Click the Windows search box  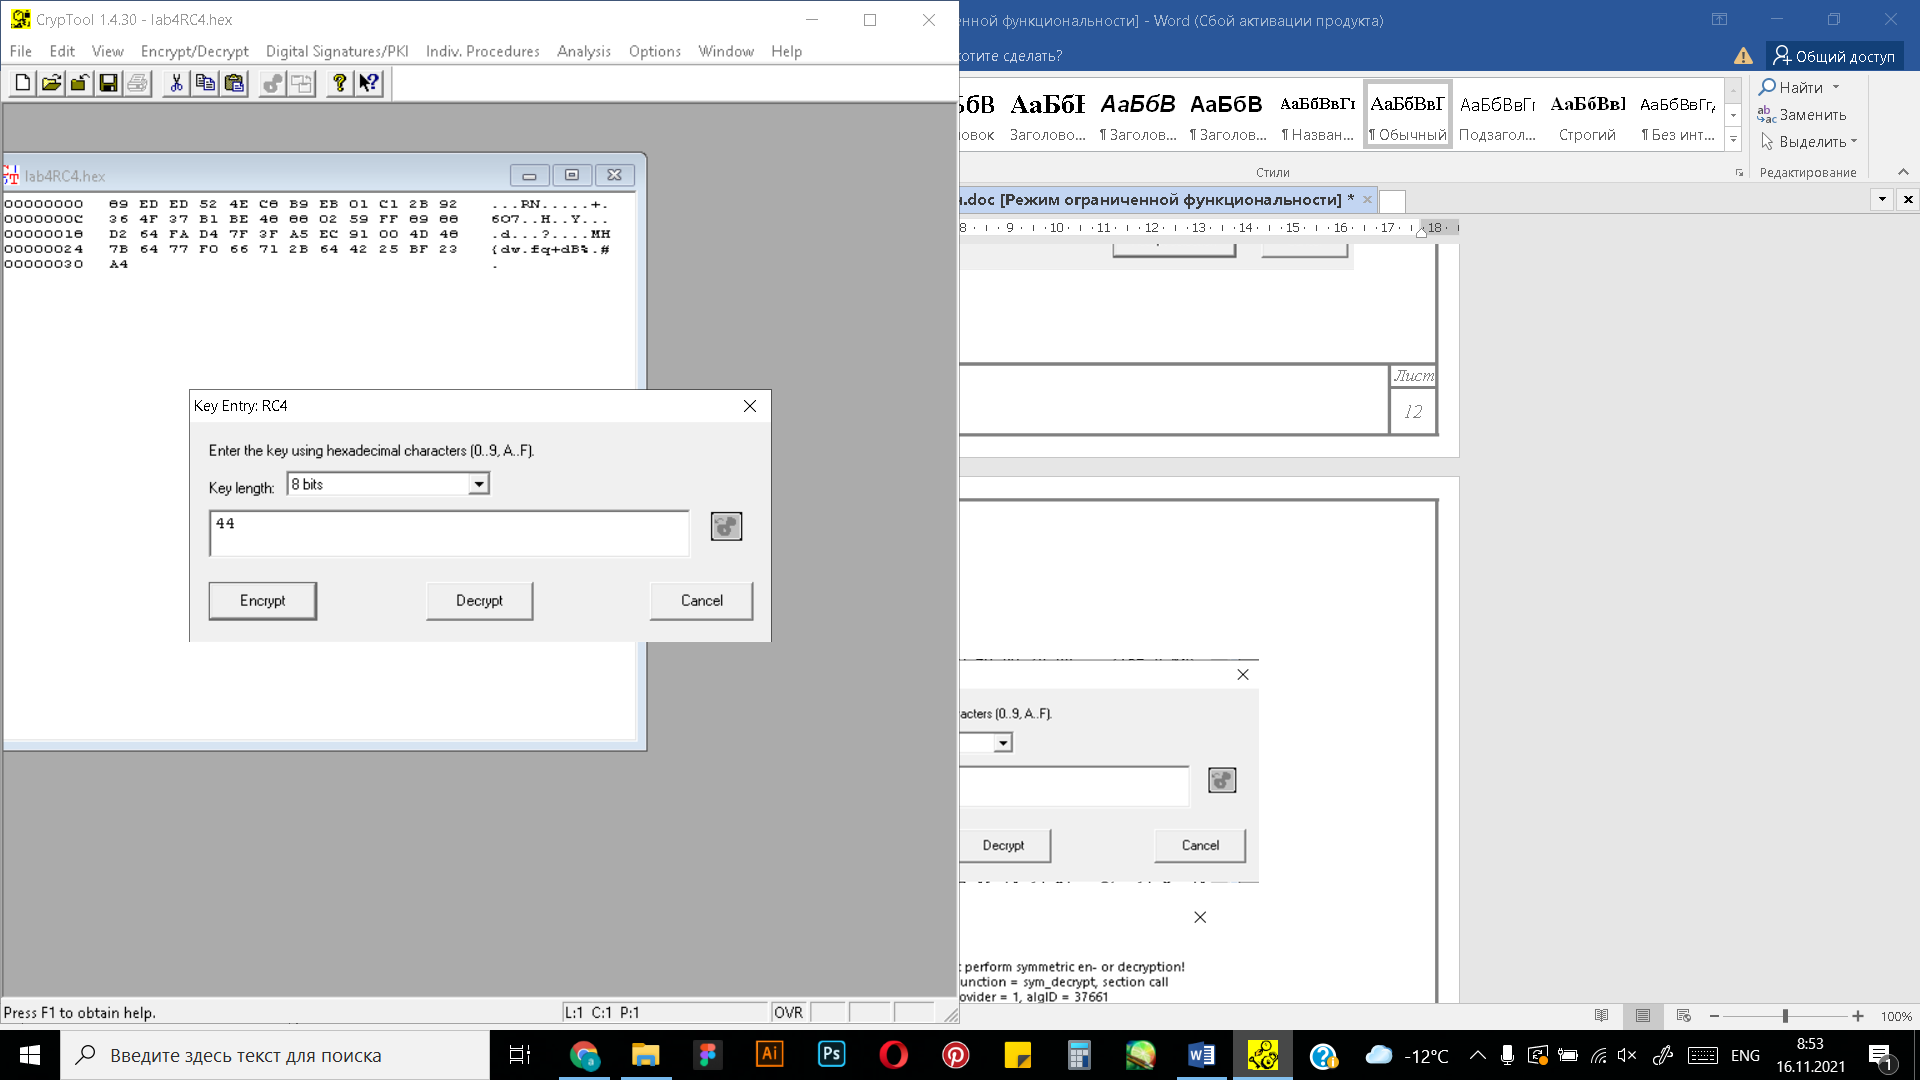(275, 1055)
